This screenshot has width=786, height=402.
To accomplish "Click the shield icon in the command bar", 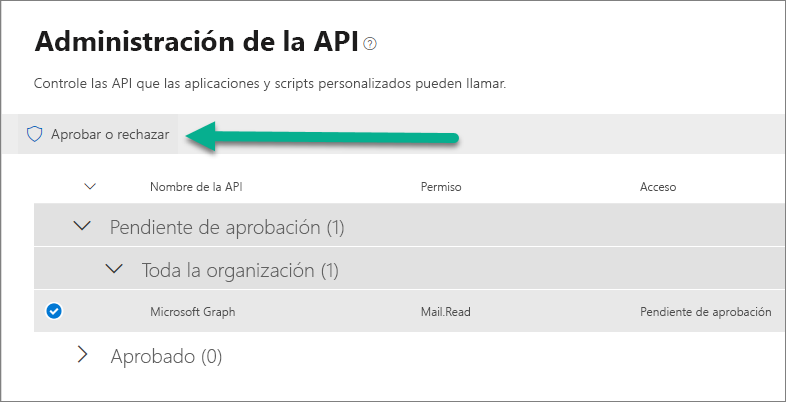I will click(x=35, y=134).
